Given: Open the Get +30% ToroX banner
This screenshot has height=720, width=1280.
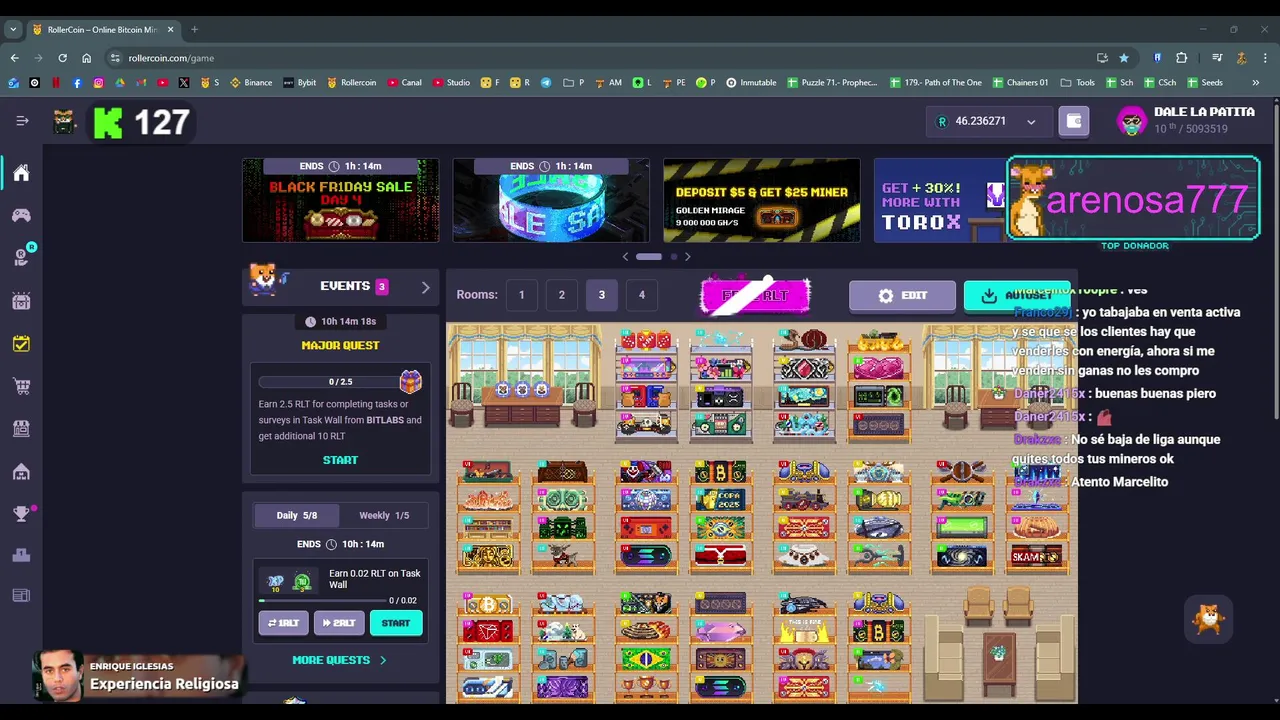Looking at the screenshot, I should tap(940, 200).
